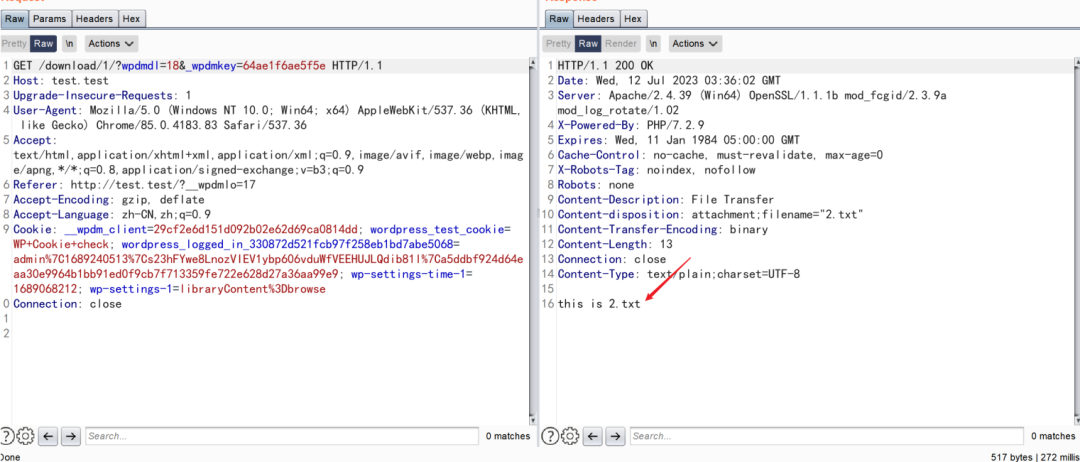1080x462 pixels.
Task: Click scroll-down arrow of response scrollbar
Action: tap(1076, 419)
